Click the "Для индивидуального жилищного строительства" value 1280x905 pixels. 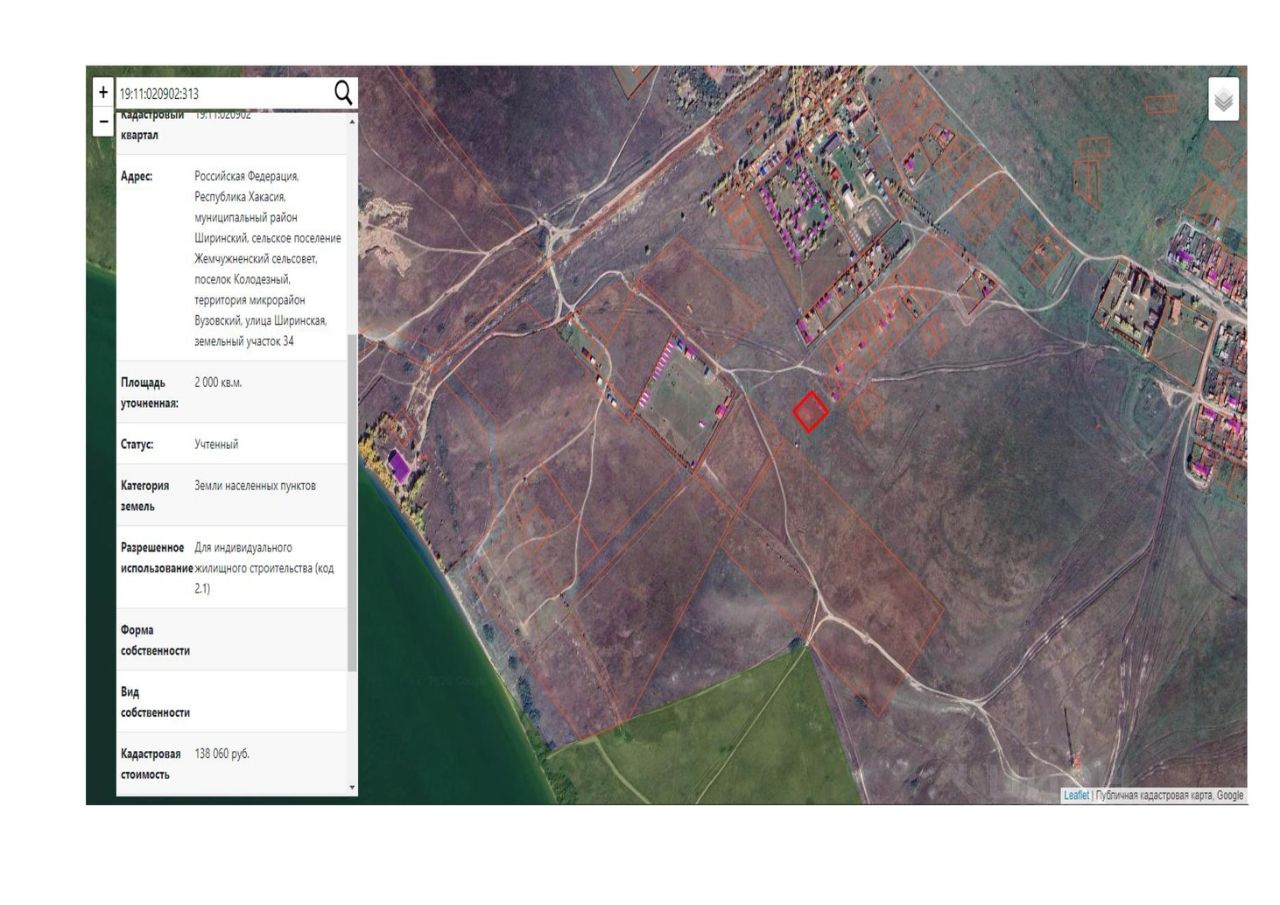click(264, 568)
